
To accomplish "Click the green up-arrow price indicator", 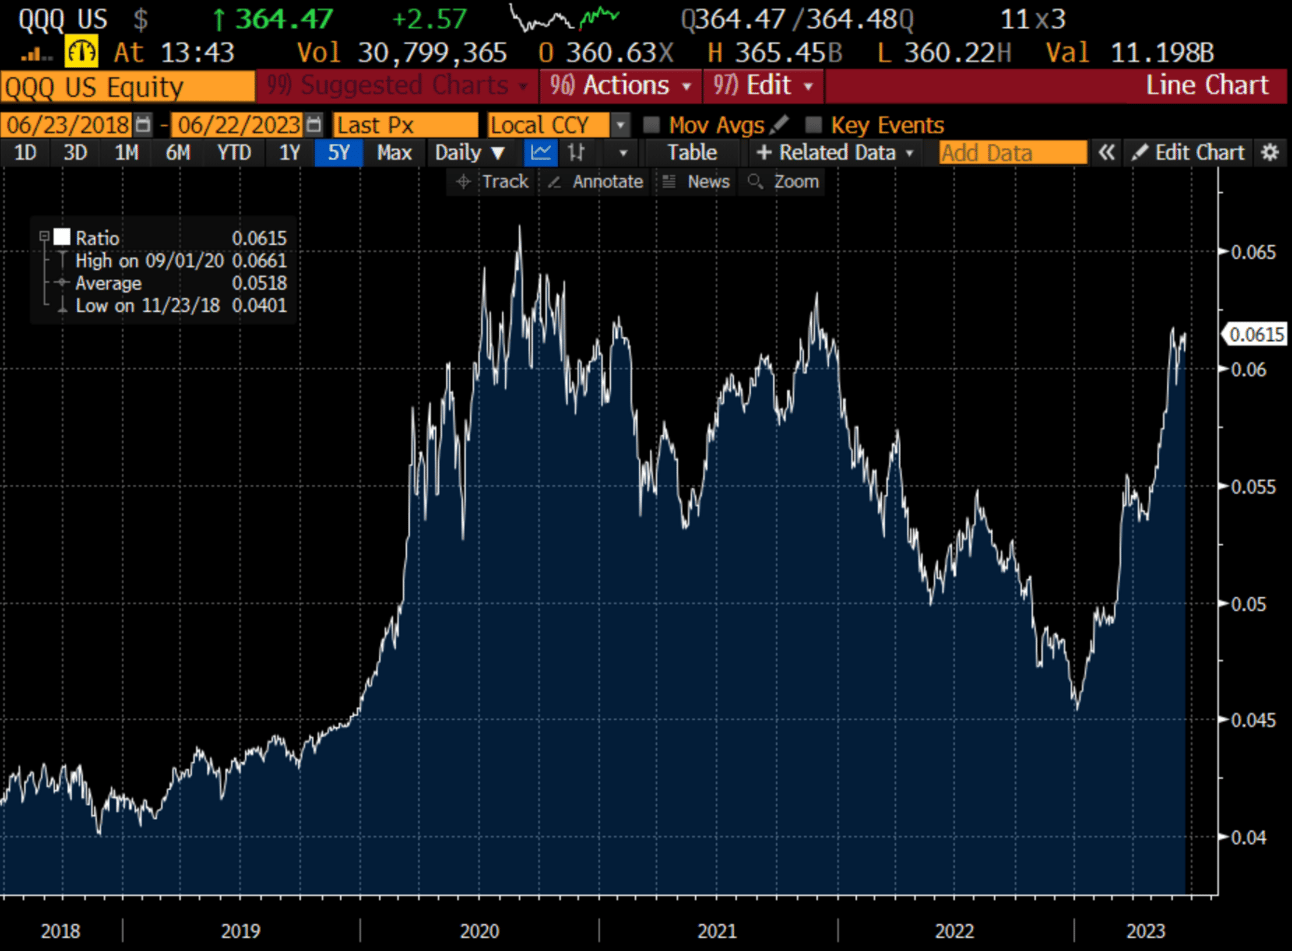I will pyautogui.click(x=218, y=19).
